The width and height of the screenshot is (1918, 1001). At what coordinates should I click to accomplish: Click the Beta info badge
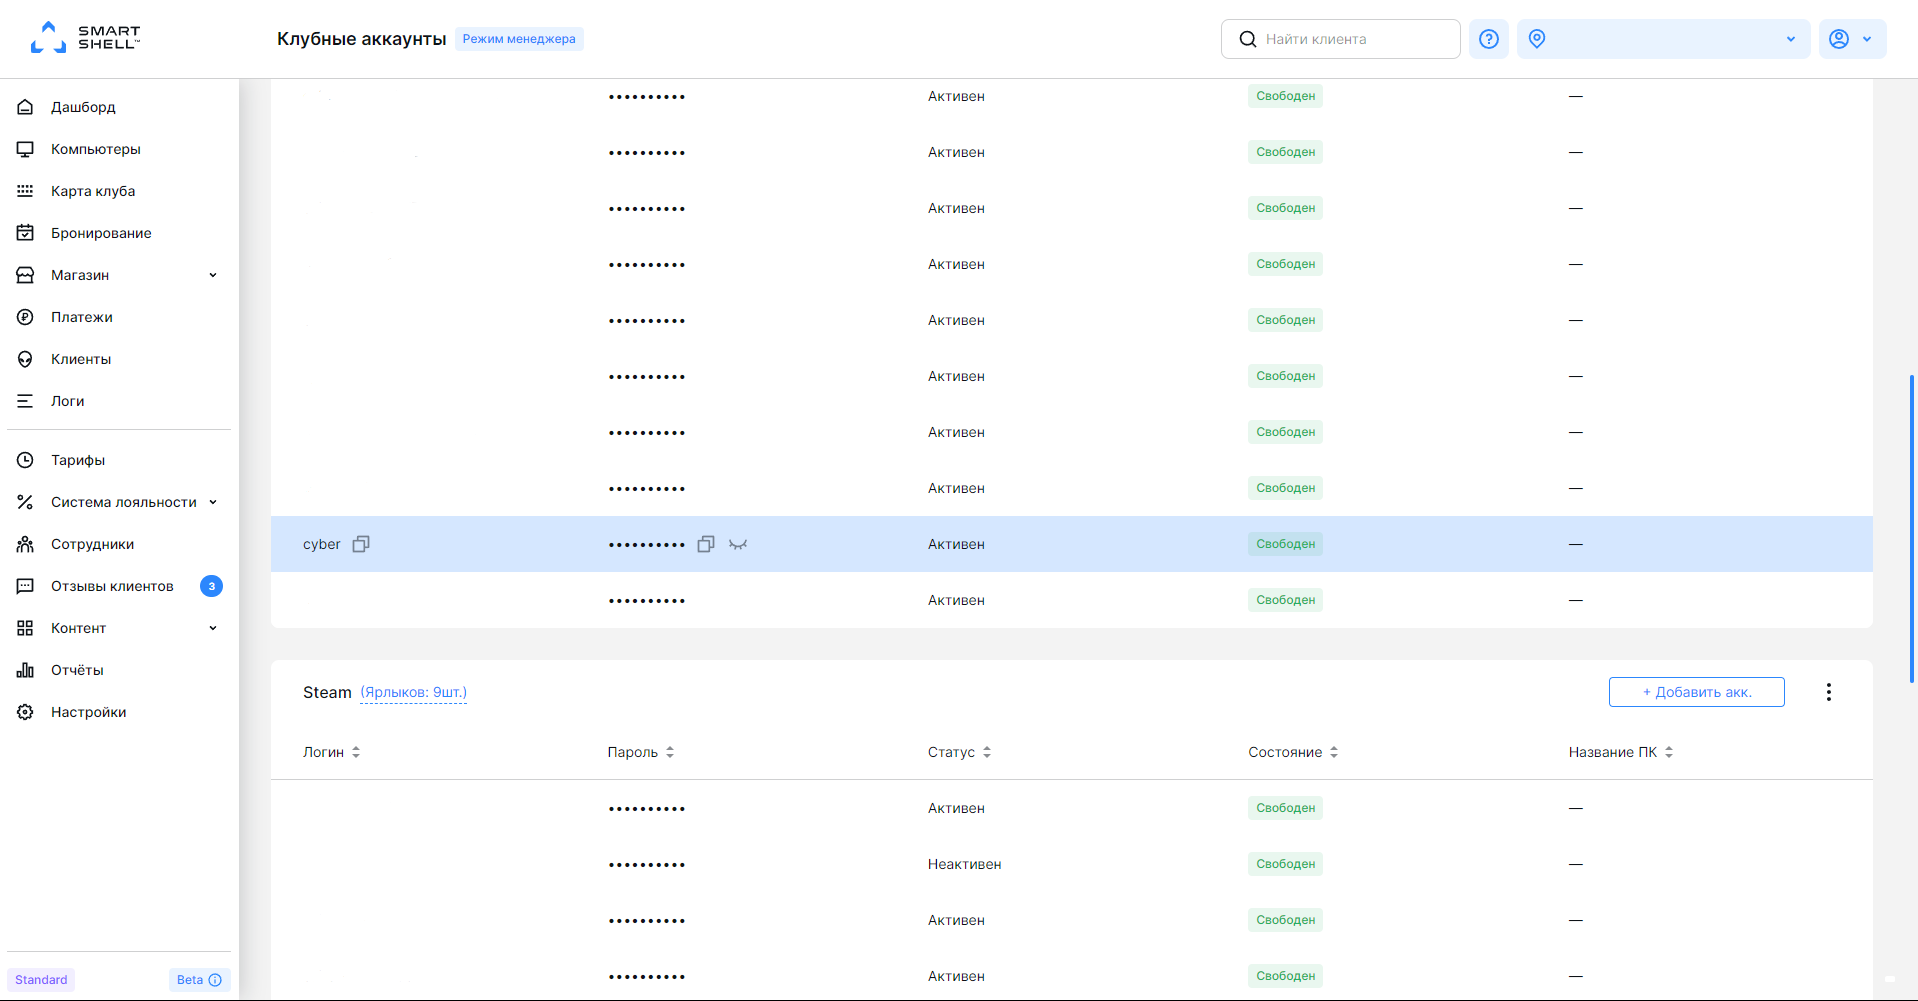(x=199, y=980)
